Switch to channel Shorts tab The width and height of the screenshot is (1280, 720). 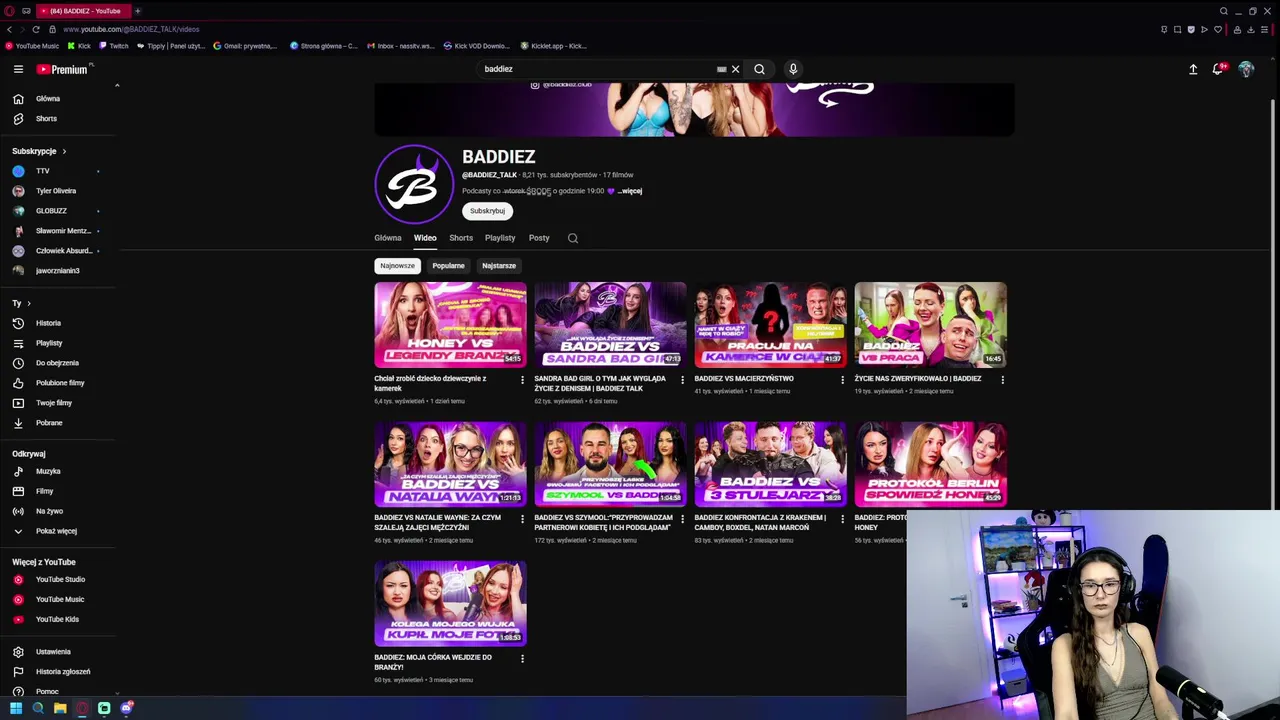click(x=461, y=238)
